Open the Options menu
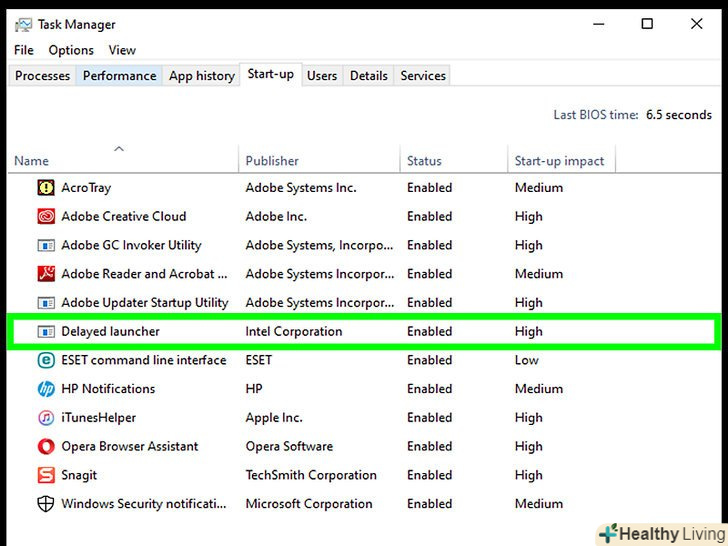The height and width of the screenshot is (546, 728). [x=71, y=50]
